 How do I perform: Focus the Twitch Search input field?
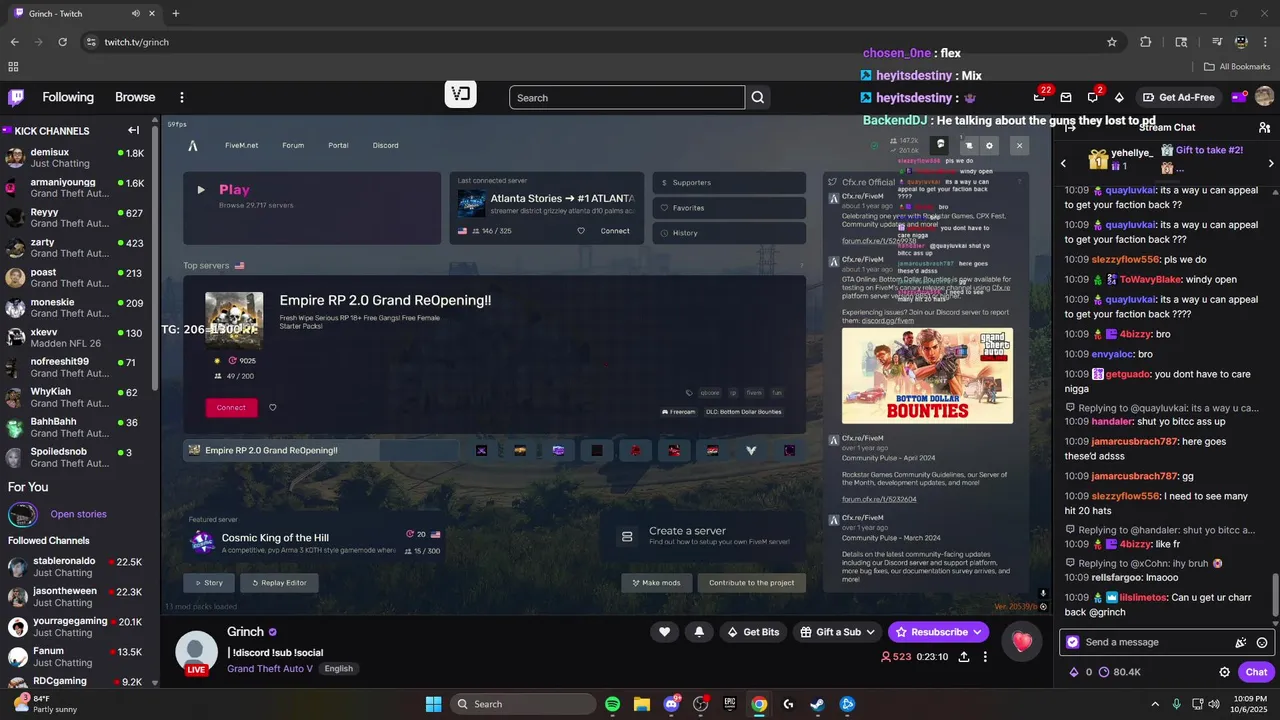627,97
